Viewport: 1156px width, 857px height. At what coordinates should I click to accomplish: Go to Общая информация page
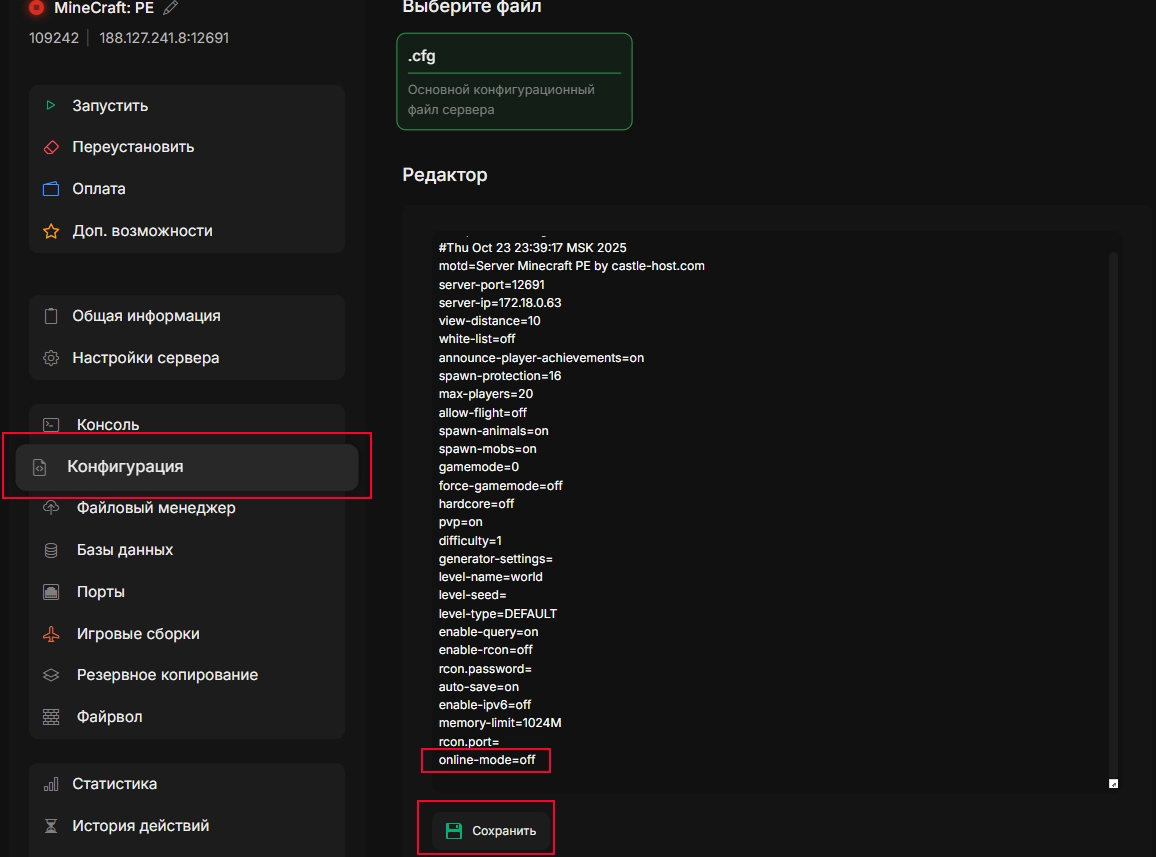[146, 316]
